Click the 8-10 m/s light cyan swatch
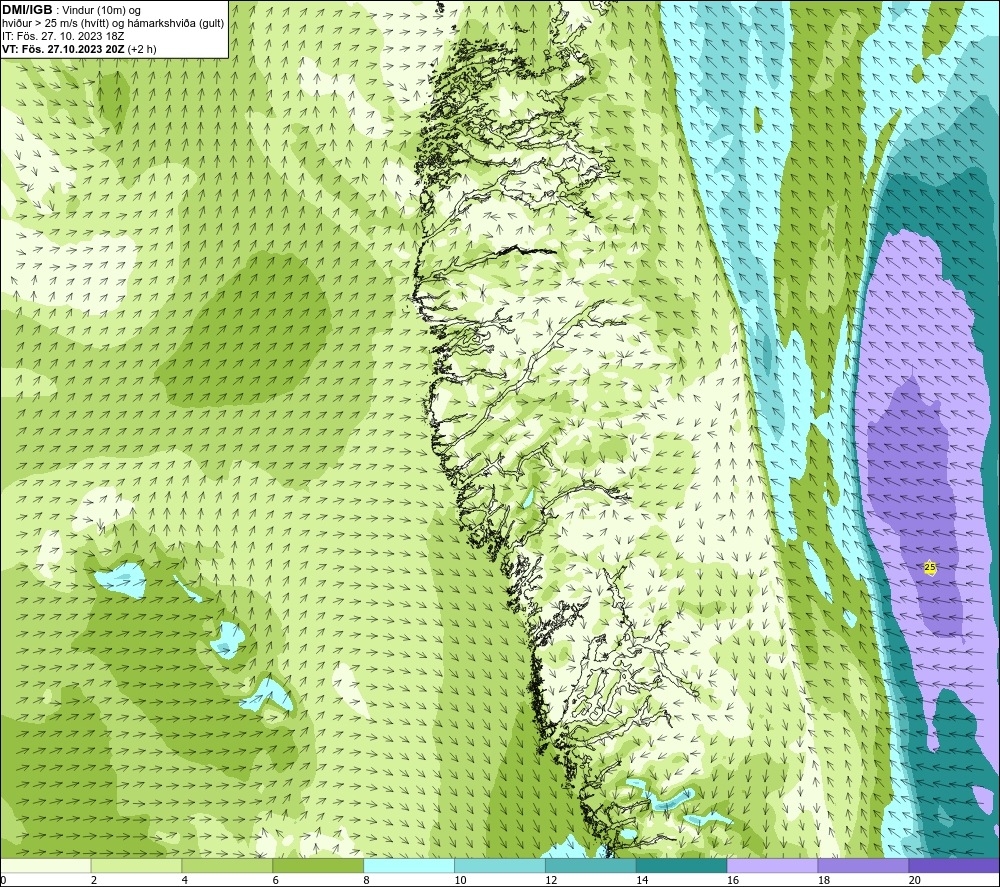This screenshot has height=887, width=1000. click(x=409, y=865)
